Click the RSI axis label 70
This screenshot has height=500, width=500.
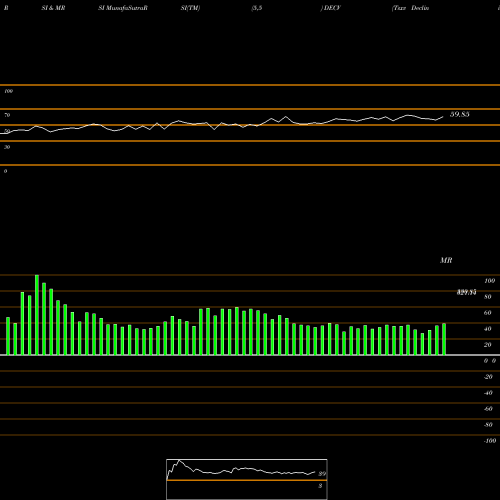[7, 115]
